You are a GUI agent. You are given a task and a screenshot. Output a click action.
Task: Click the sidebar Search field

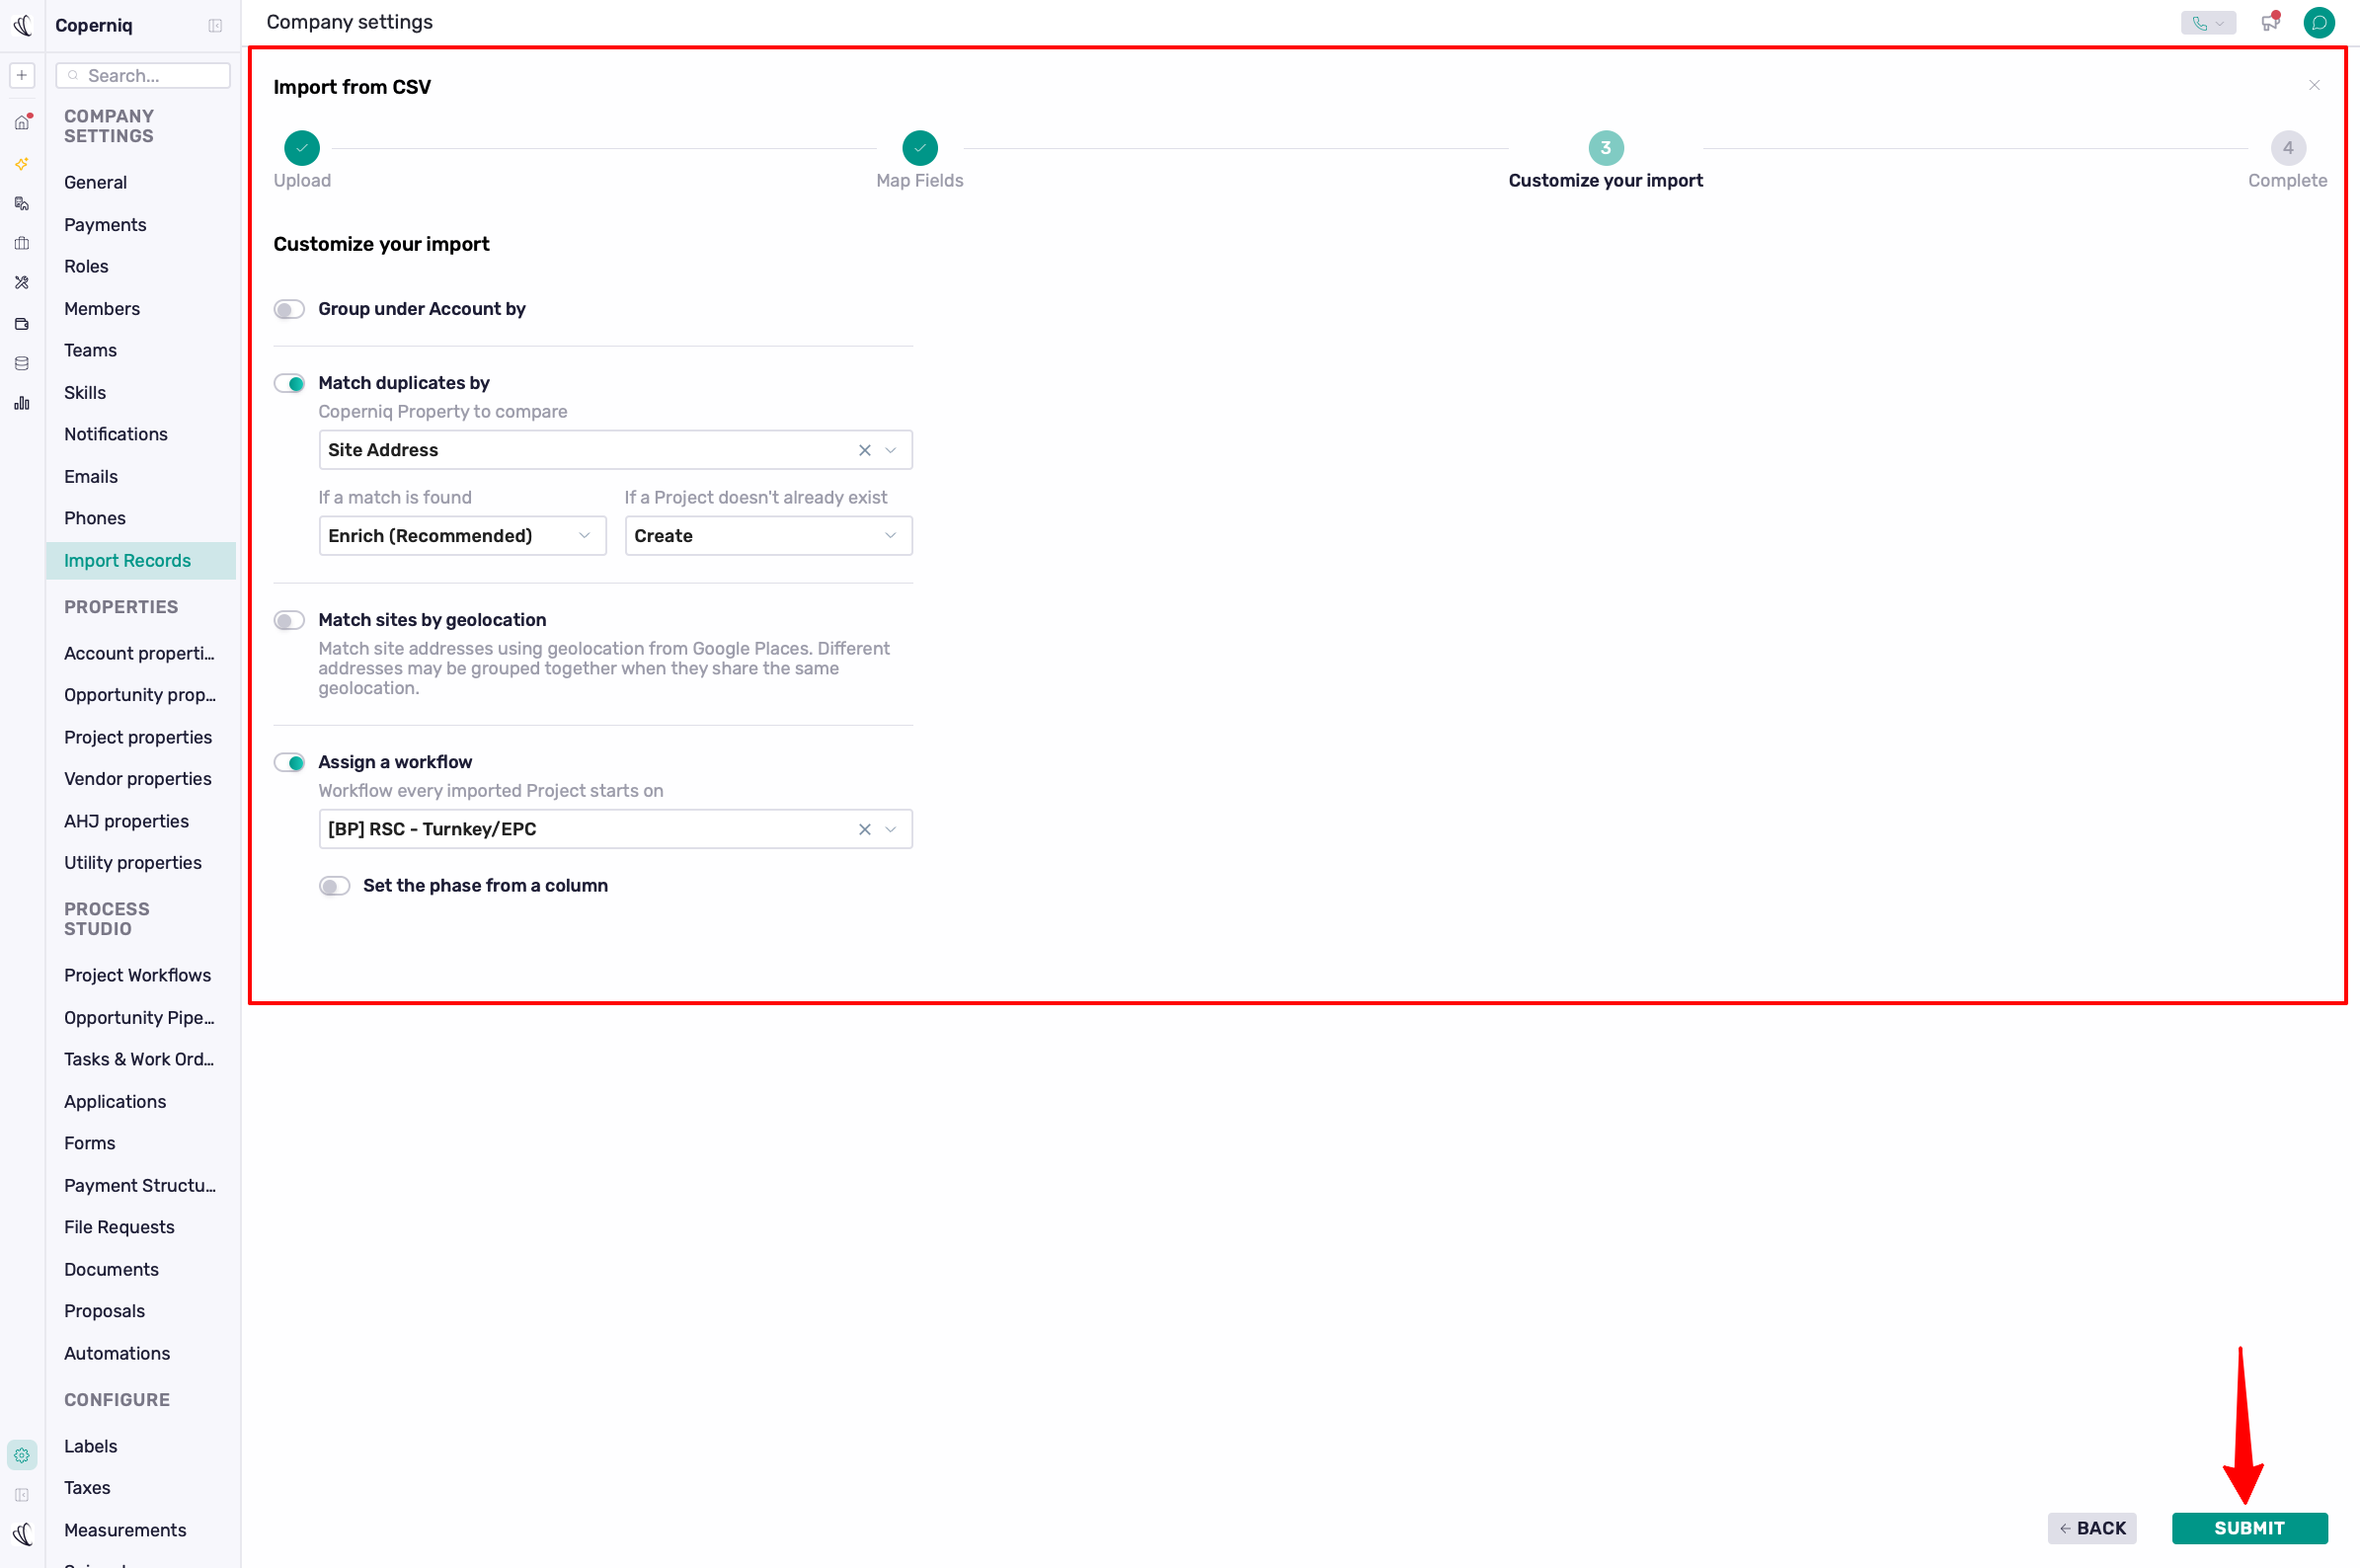(x=143, y=76)
